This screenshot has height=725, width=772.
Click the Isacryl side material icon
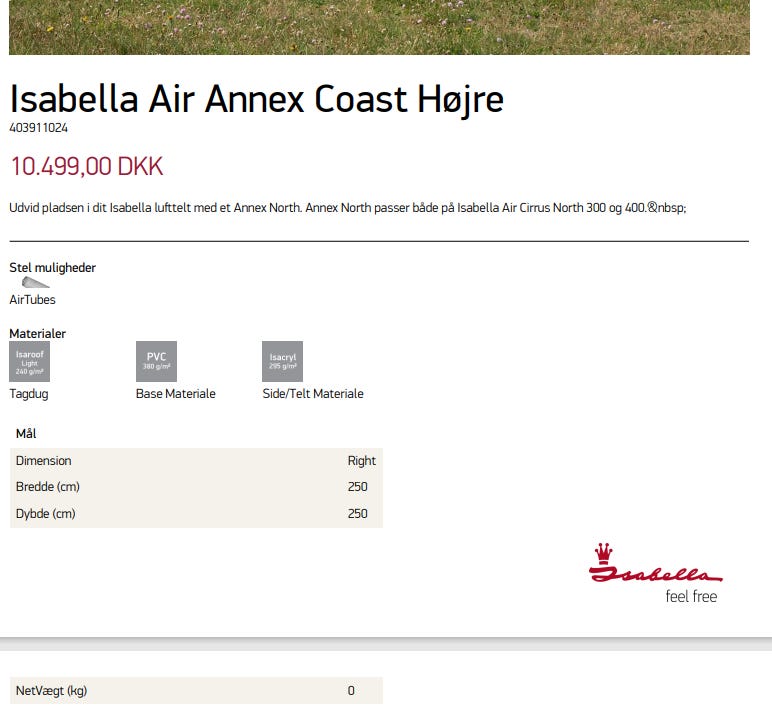[x=283, y=361]
